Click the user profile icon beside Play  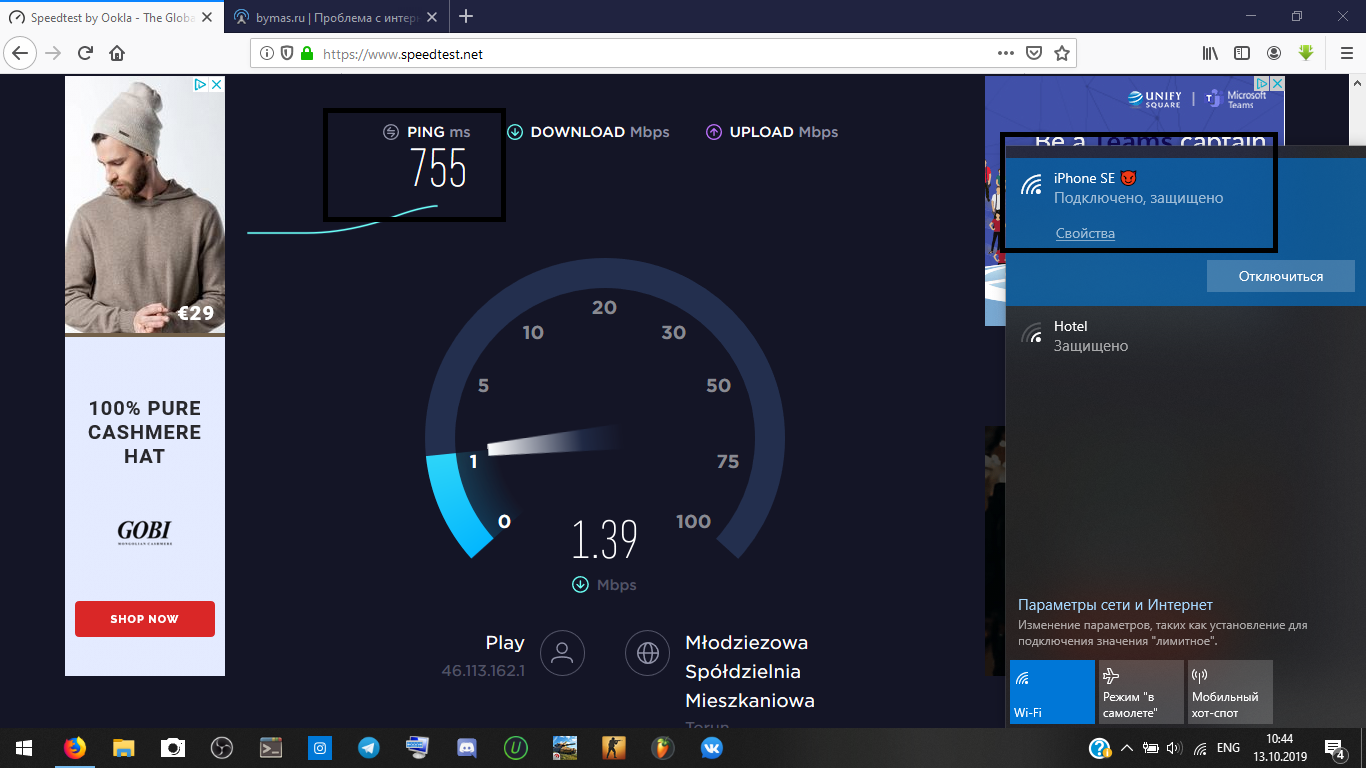562,654
